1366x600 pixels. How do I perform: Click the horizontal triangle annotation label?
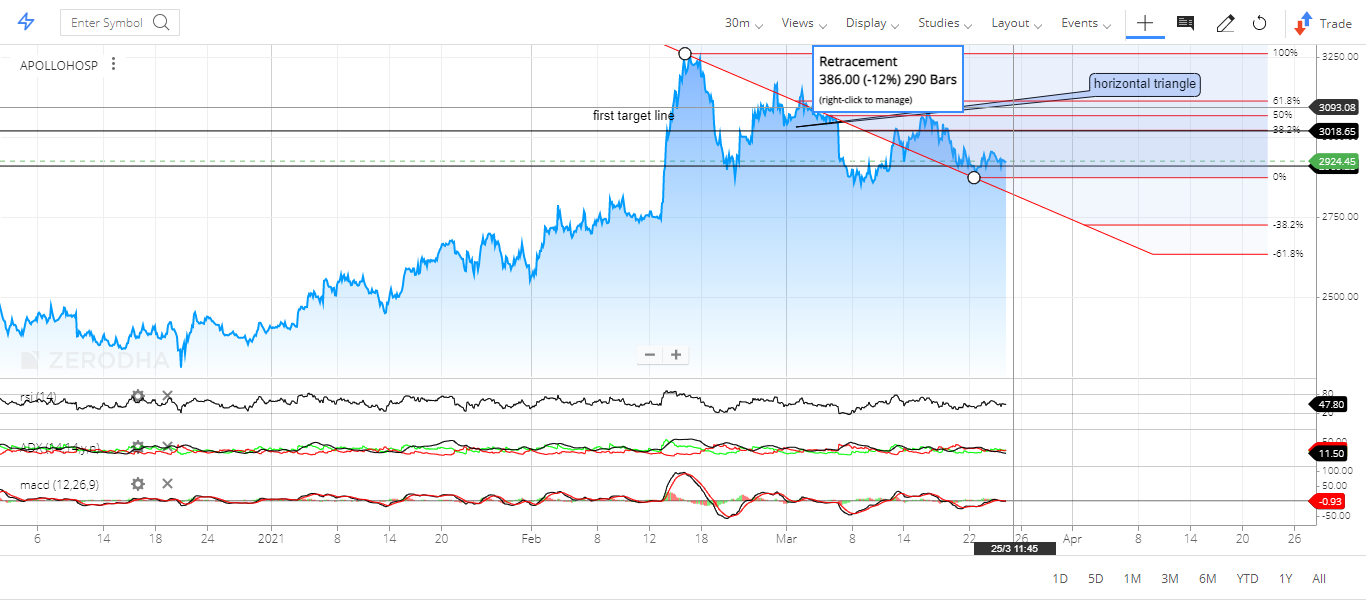tap(1144, 84)
